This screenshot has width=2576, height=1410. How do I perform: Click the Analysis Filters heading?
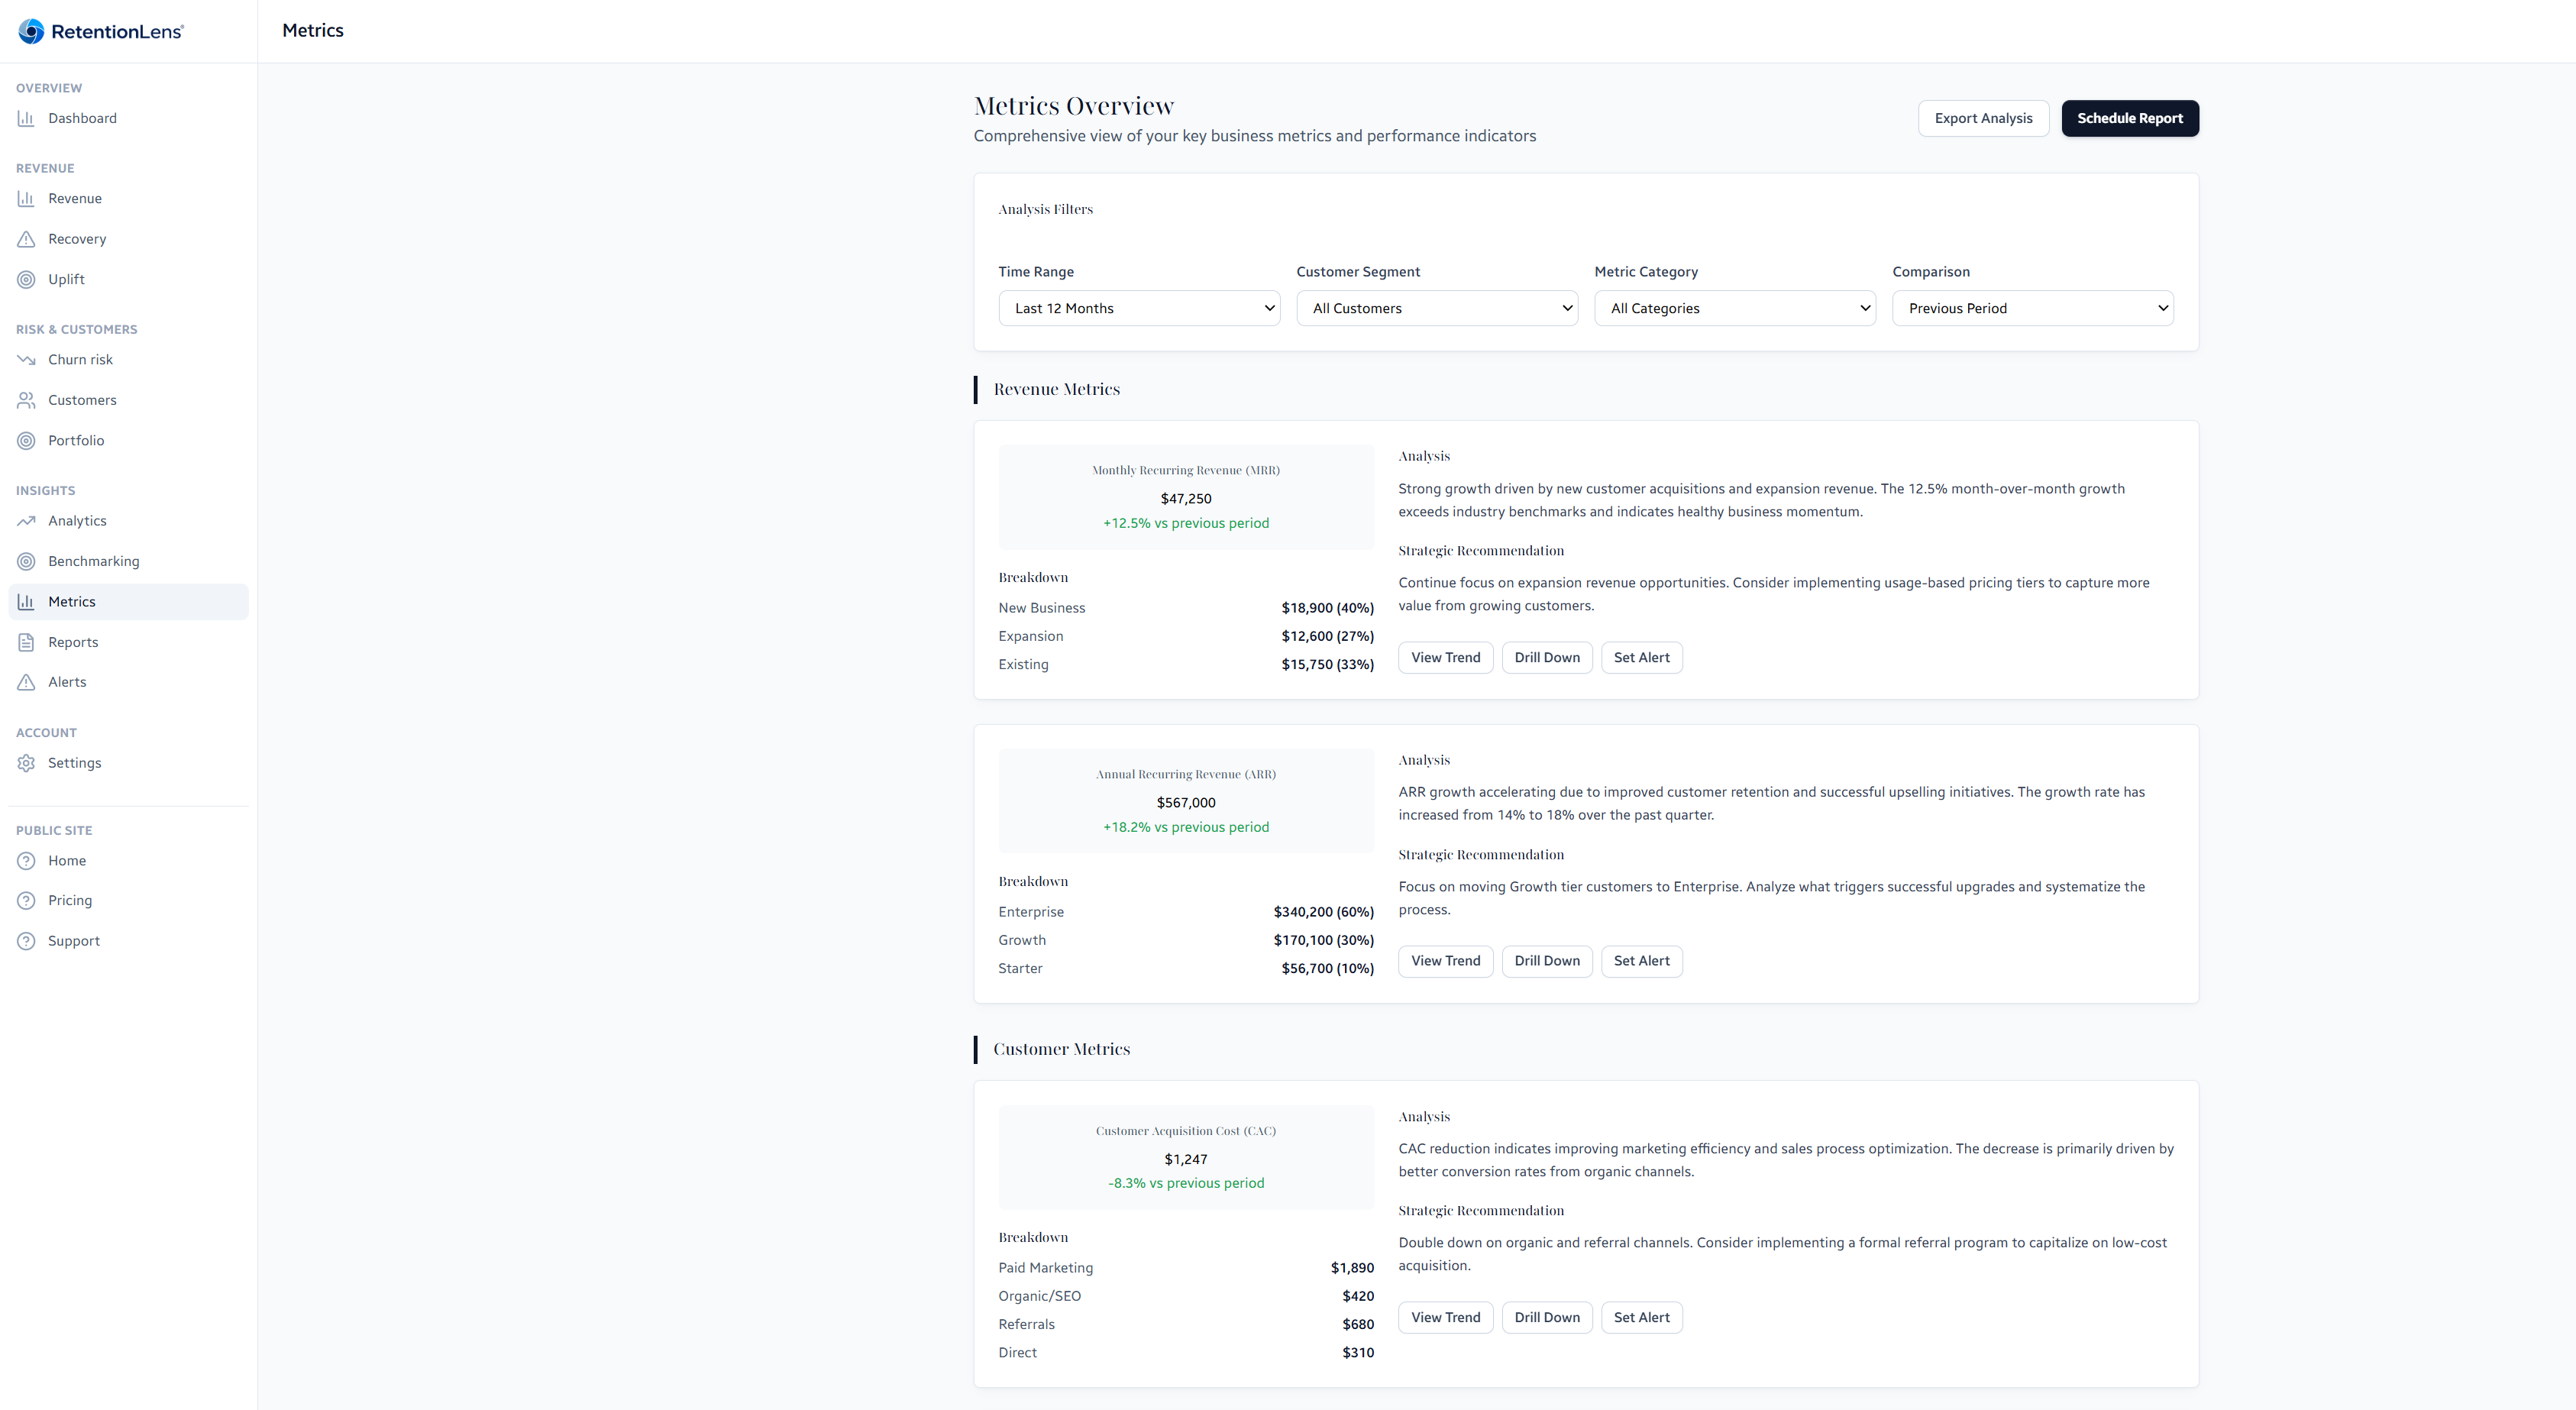(x=1045, y=210)
